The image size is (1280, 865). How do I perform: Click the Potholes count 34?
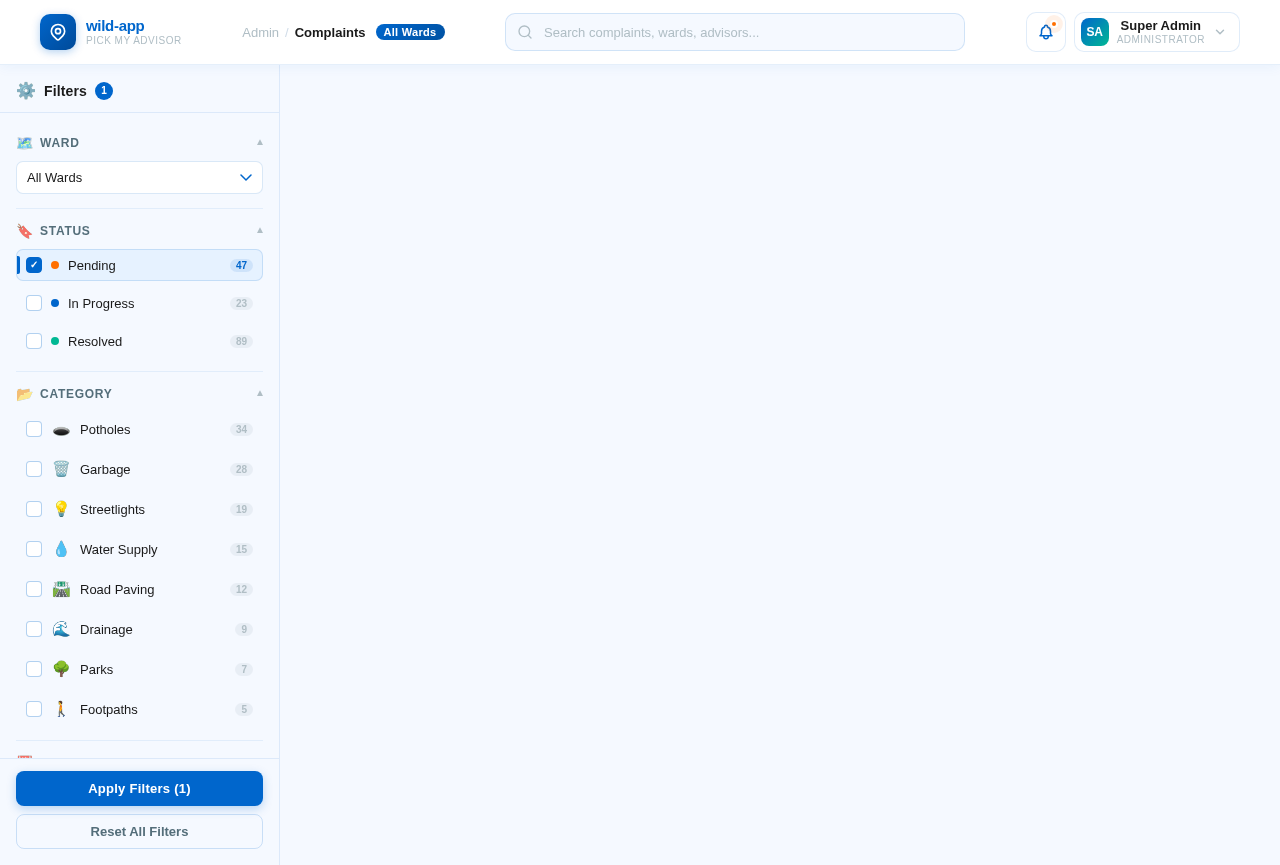241,429
